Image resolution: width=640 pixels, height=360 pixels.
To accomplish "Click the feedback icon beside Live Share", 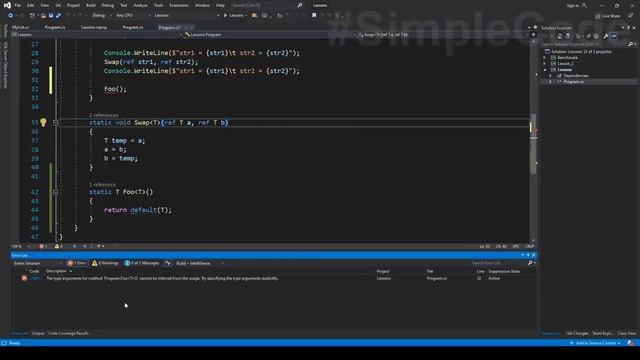I will 631,16.
